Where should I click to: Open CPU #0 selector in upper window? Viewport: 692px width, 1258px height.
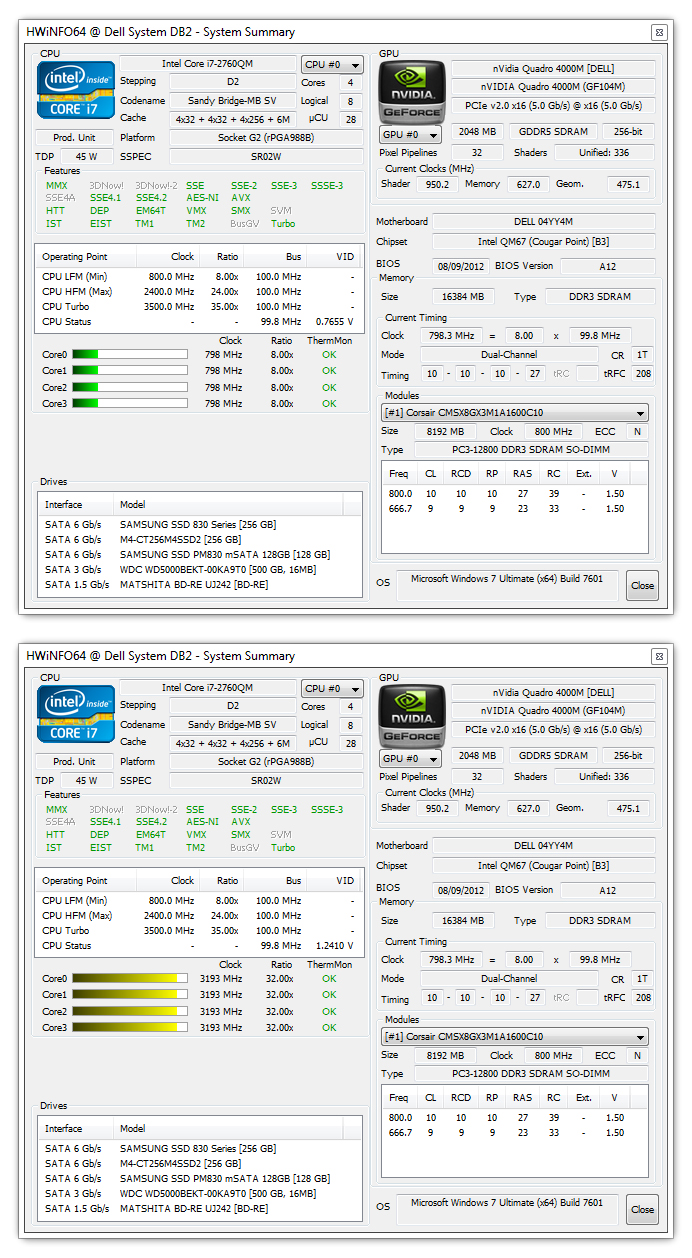pos(332,64)
